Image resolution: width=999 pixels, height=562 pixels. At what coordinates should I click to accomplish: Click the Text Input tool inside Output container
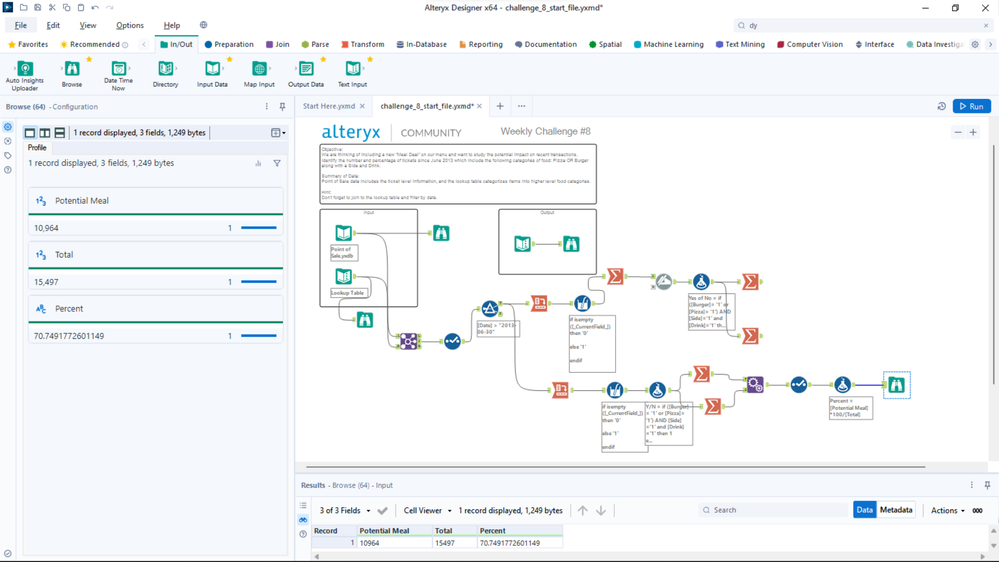[522, 244]
